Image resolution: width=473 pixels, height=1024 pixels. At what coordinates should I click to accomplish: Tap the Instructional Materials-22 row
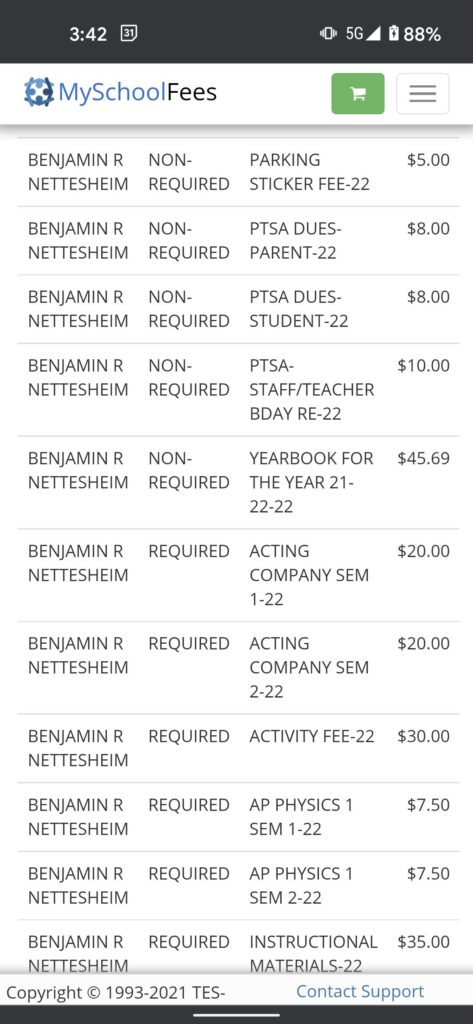pyautogui.click(x=238, y=948)
